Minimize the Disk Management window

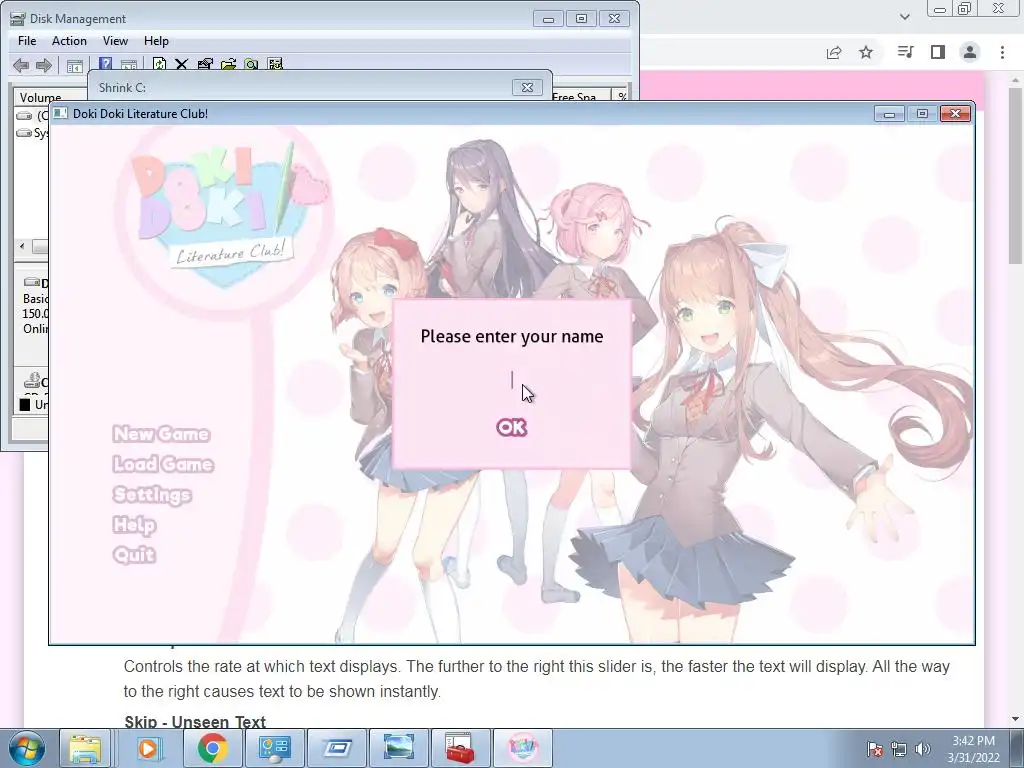point(548,19)
